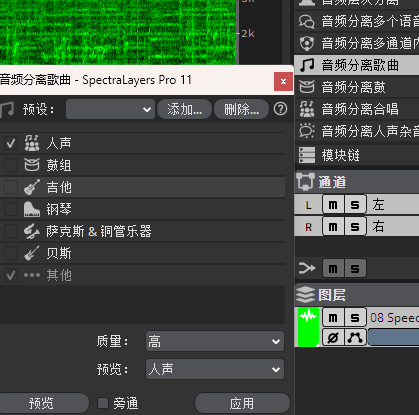Click the green spectrogram display
Screen dimensions: 419x415
[x=118, y=32]
